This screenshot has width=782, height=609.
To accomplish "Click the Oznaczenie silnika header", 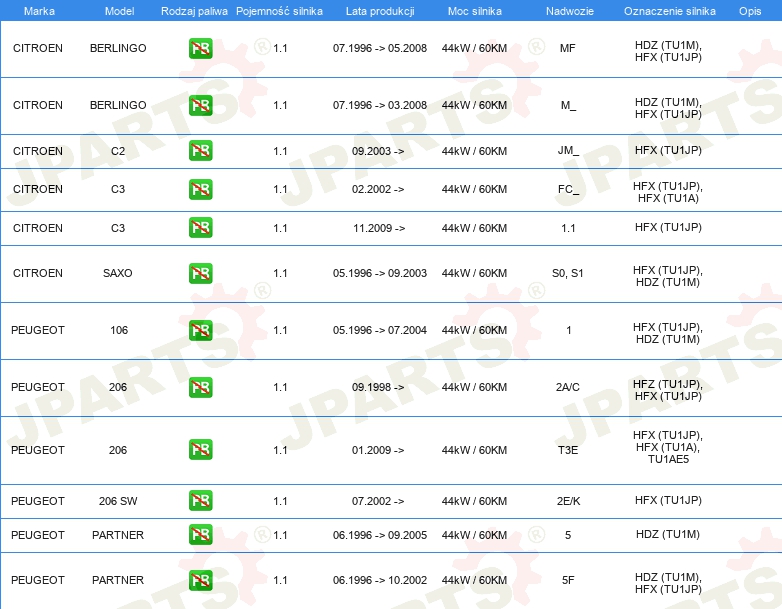I will tap(667, 10).
